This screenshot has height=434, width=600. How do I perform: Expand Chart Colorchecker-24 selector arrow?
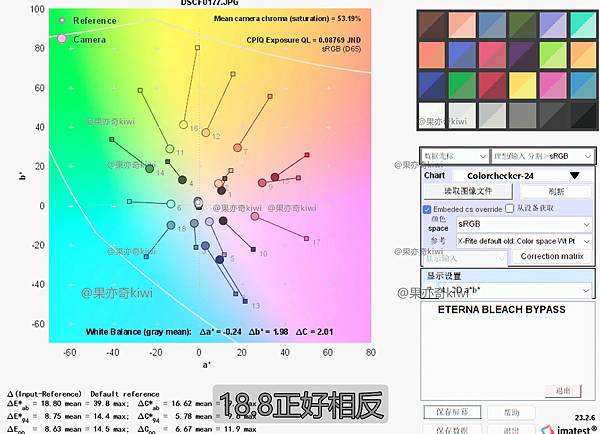[x=574, y=176]
